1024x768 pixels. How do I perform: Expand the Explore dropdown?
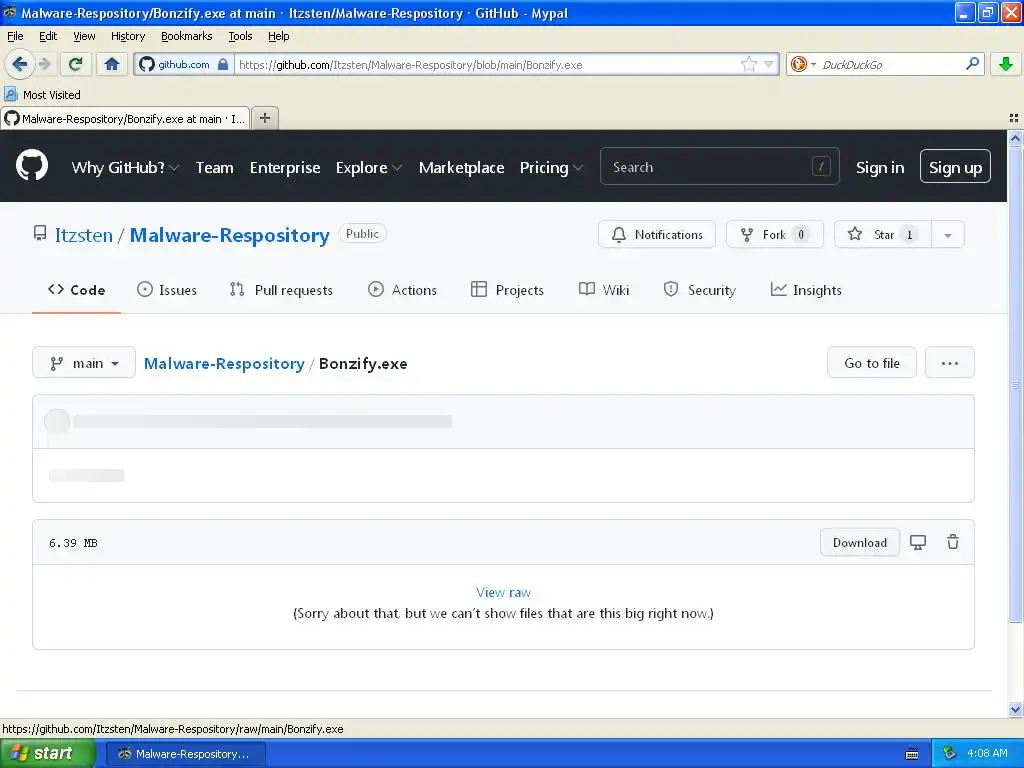(368, 168)
